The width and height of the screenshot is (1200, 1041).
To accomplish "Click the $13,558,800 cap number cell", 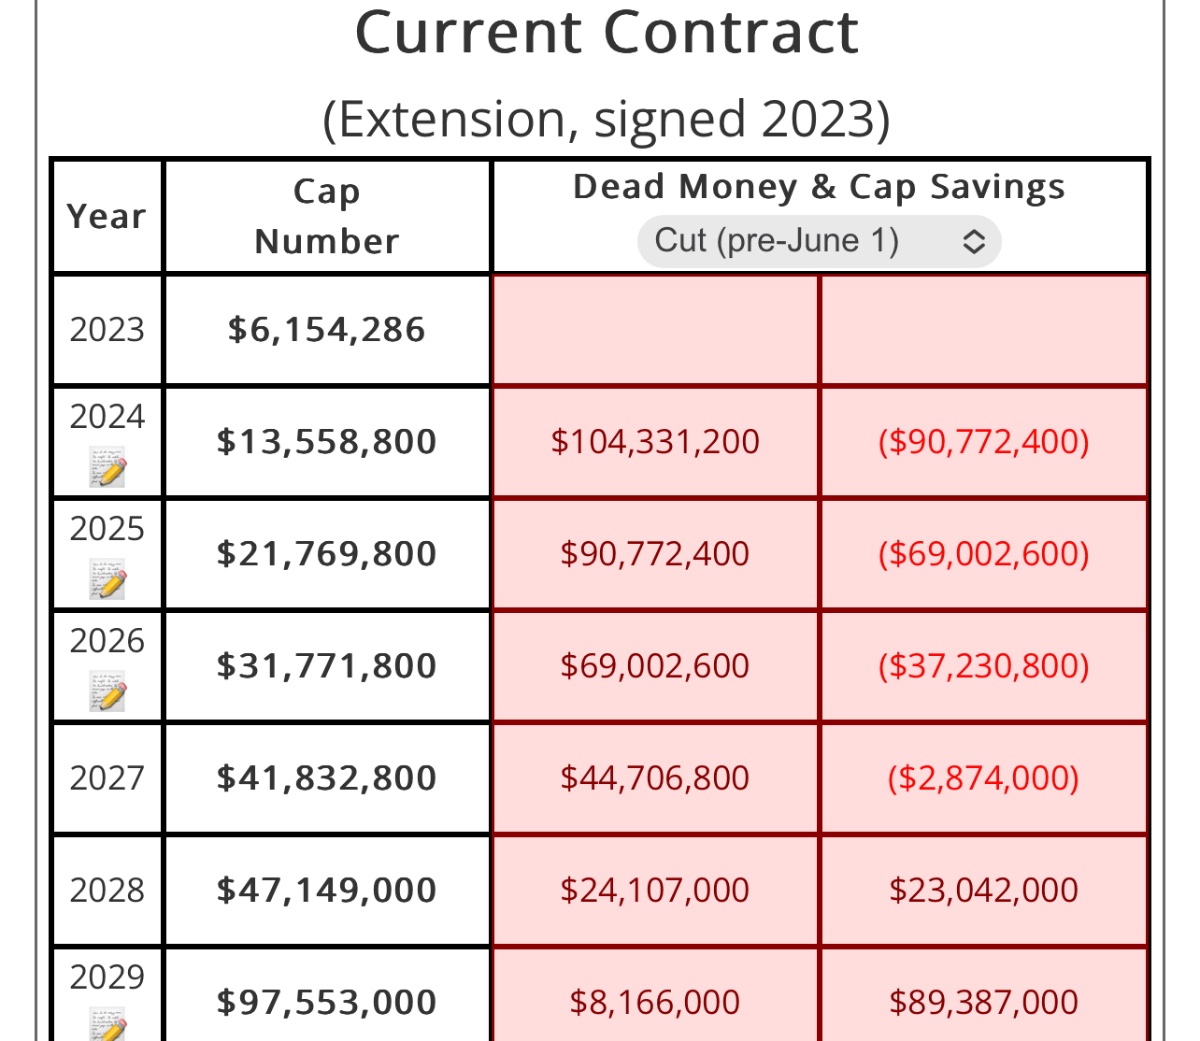I will [326, 442].
